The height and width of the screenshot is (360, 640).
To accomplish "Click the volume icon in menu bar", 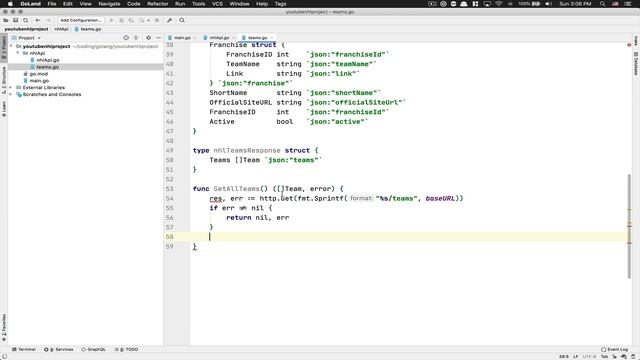I will click(548, 4).
